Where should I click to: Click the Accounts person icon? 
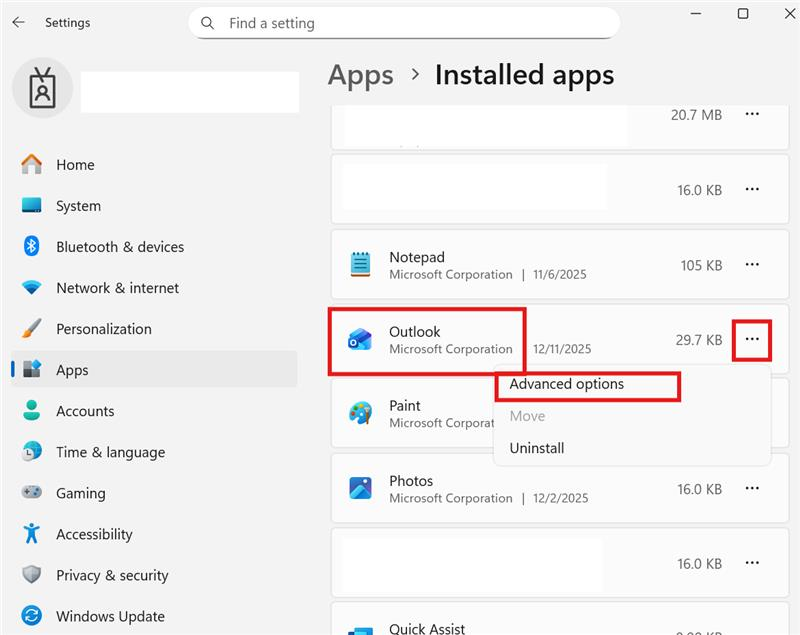(x=32, y=410)
